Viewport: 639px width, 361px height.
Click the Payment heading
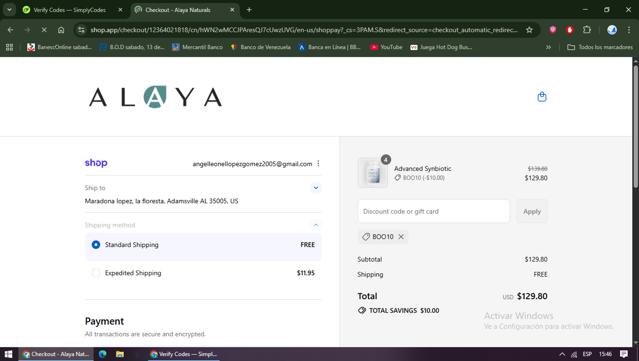(104, 321)
